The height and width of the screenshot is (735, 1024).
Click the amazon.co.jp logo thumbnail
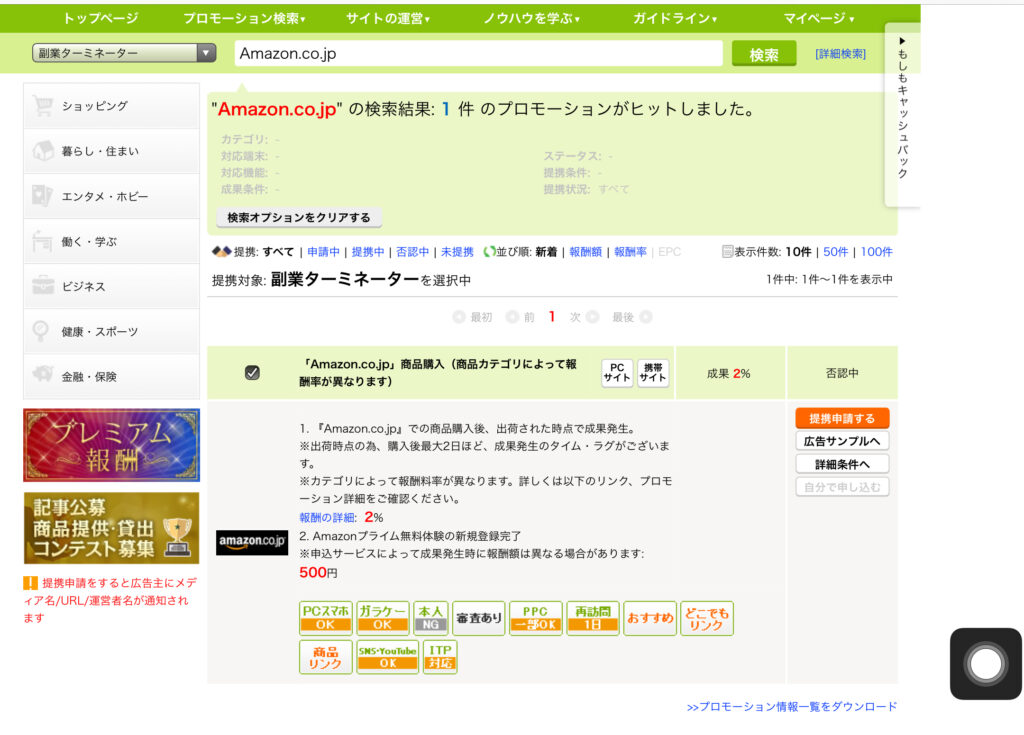click(252, 542)
